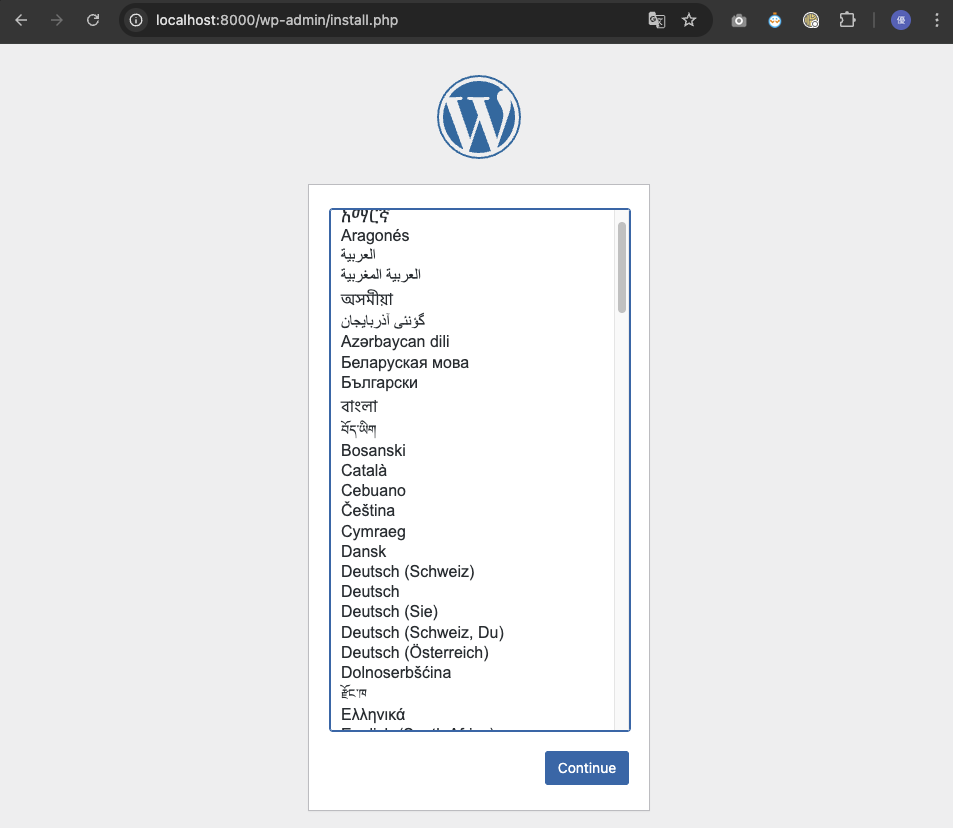This screenshot has width=953, height=828.
Task: Bookmark this page with the star icon
Action: pyautogui.click(x=689, y=20)
